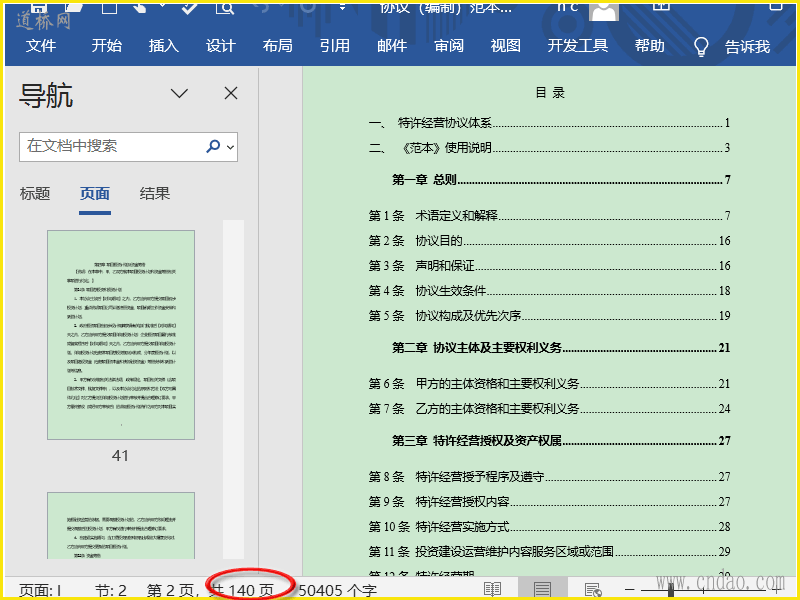Follow TOC entry 第8条 特许经营授予程序及遵守
800x600 pixels.
point(549,477)
